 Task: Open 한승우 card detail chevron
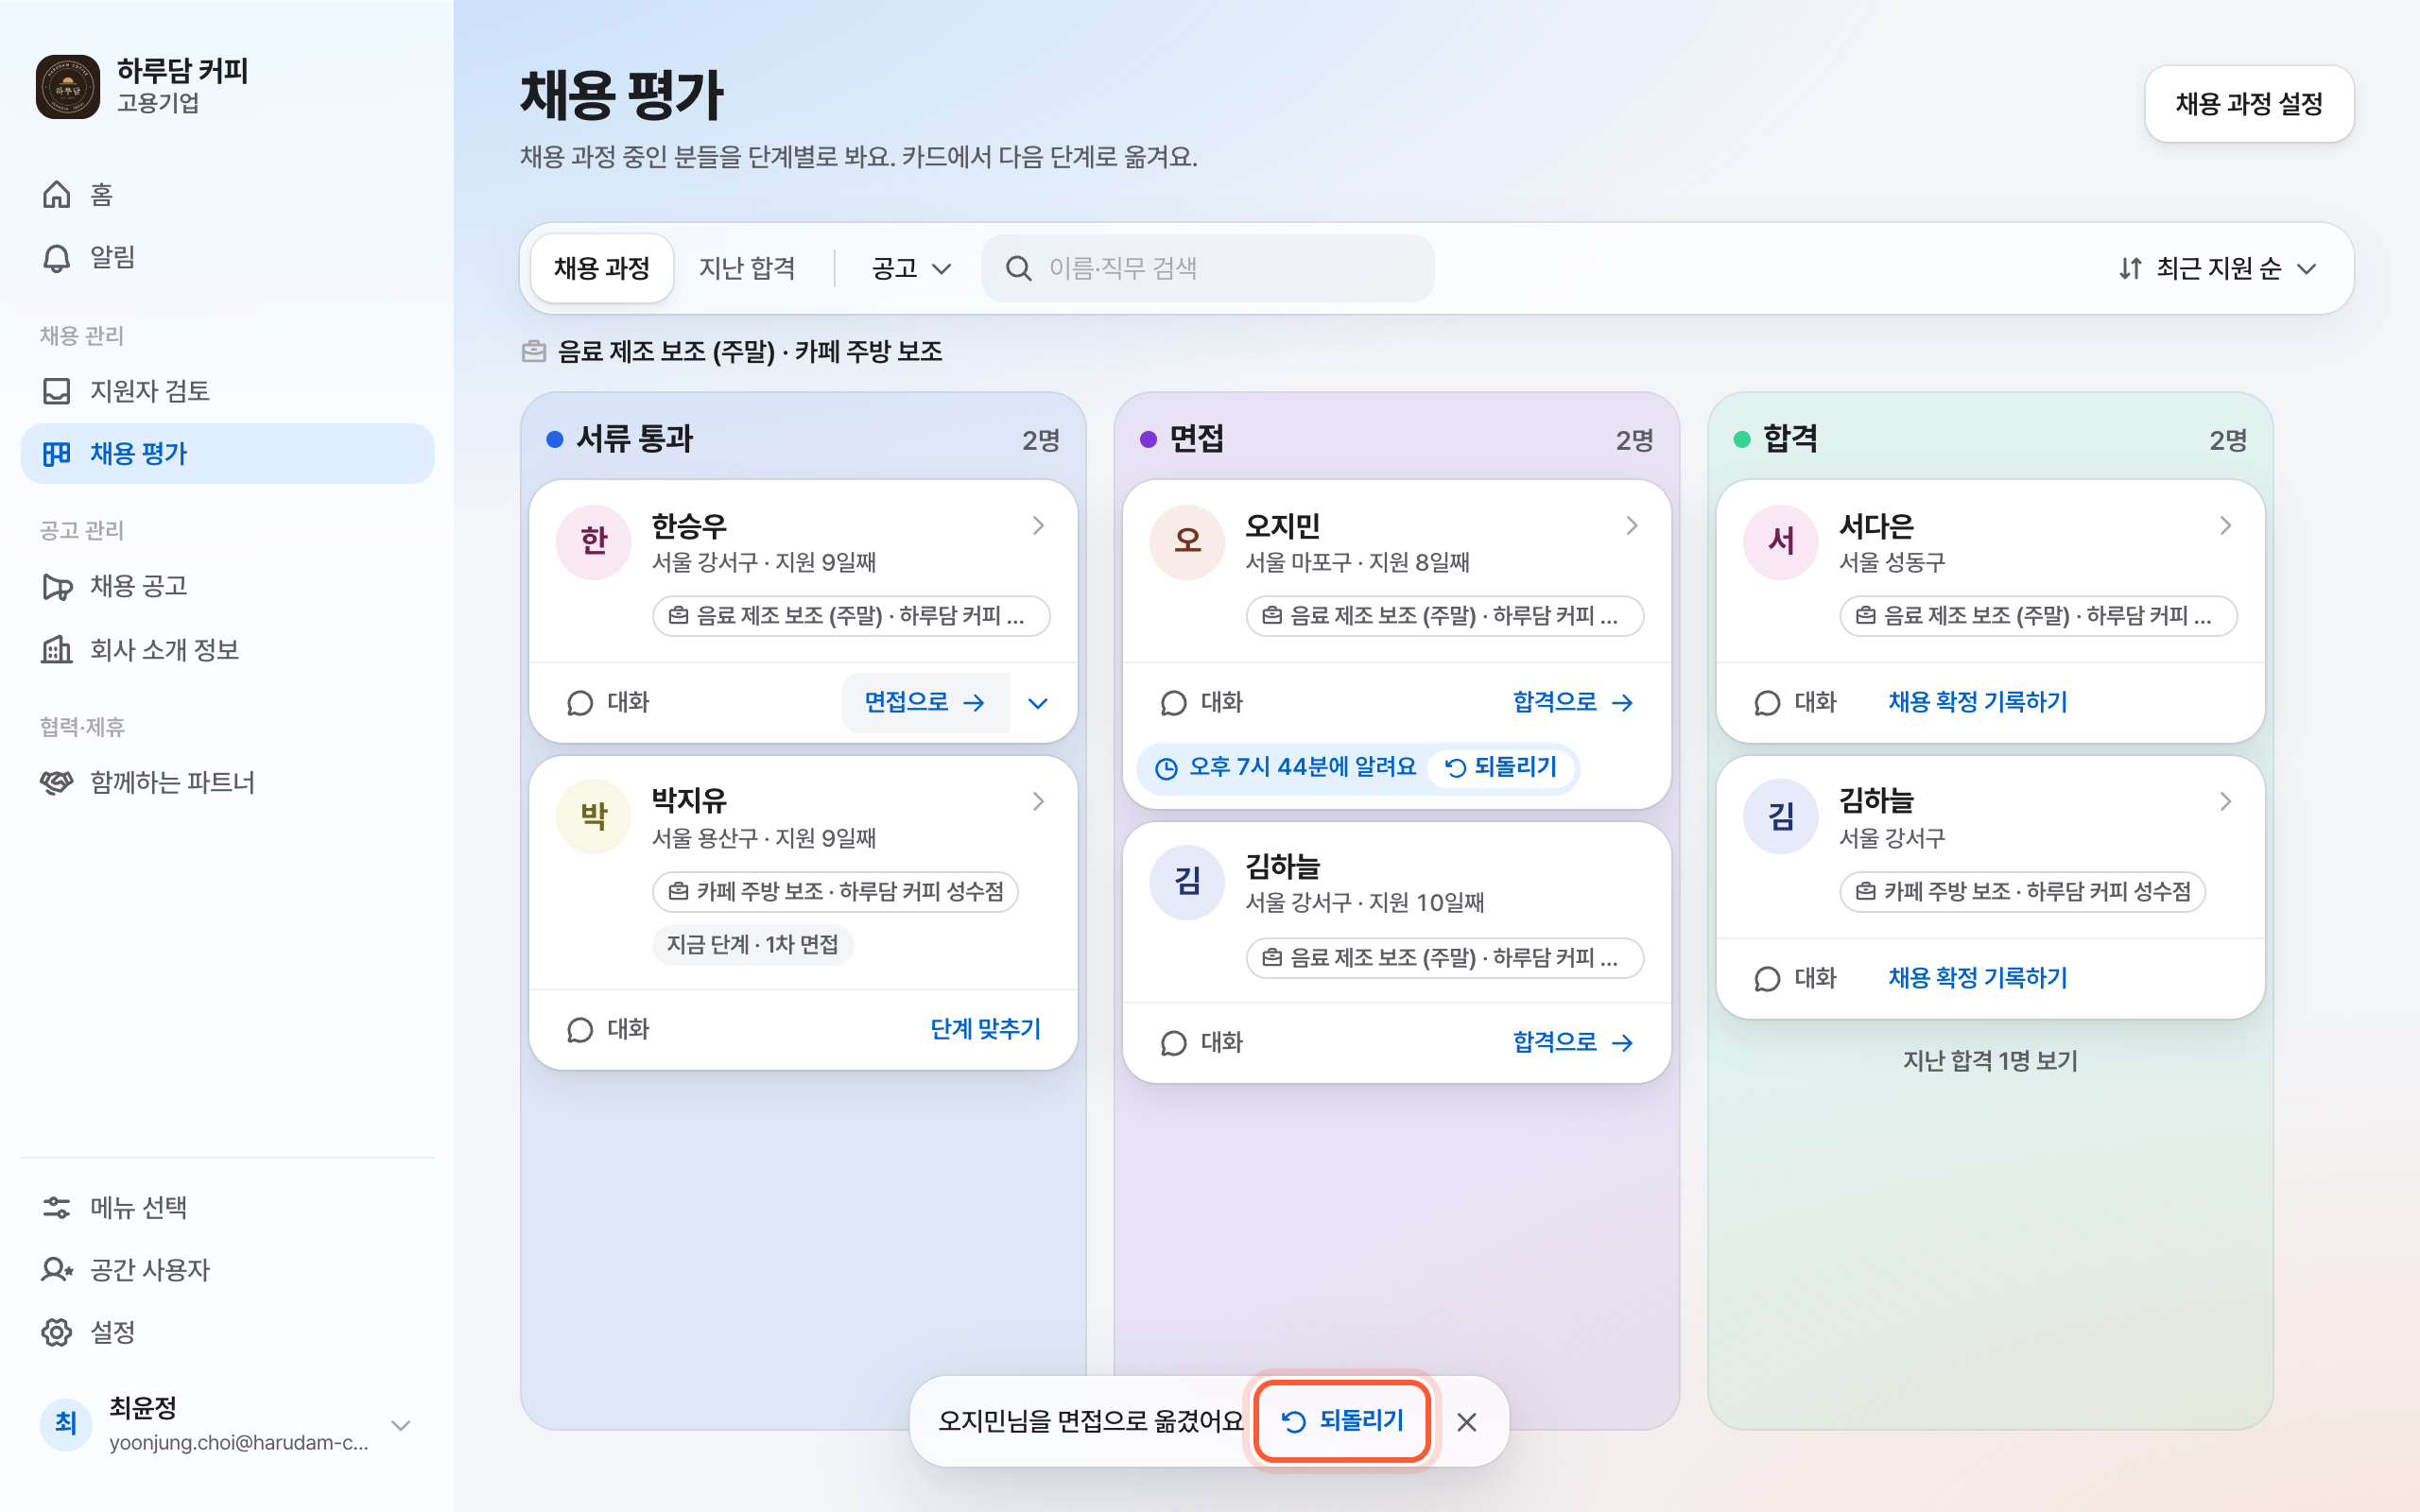(1038, 525)
